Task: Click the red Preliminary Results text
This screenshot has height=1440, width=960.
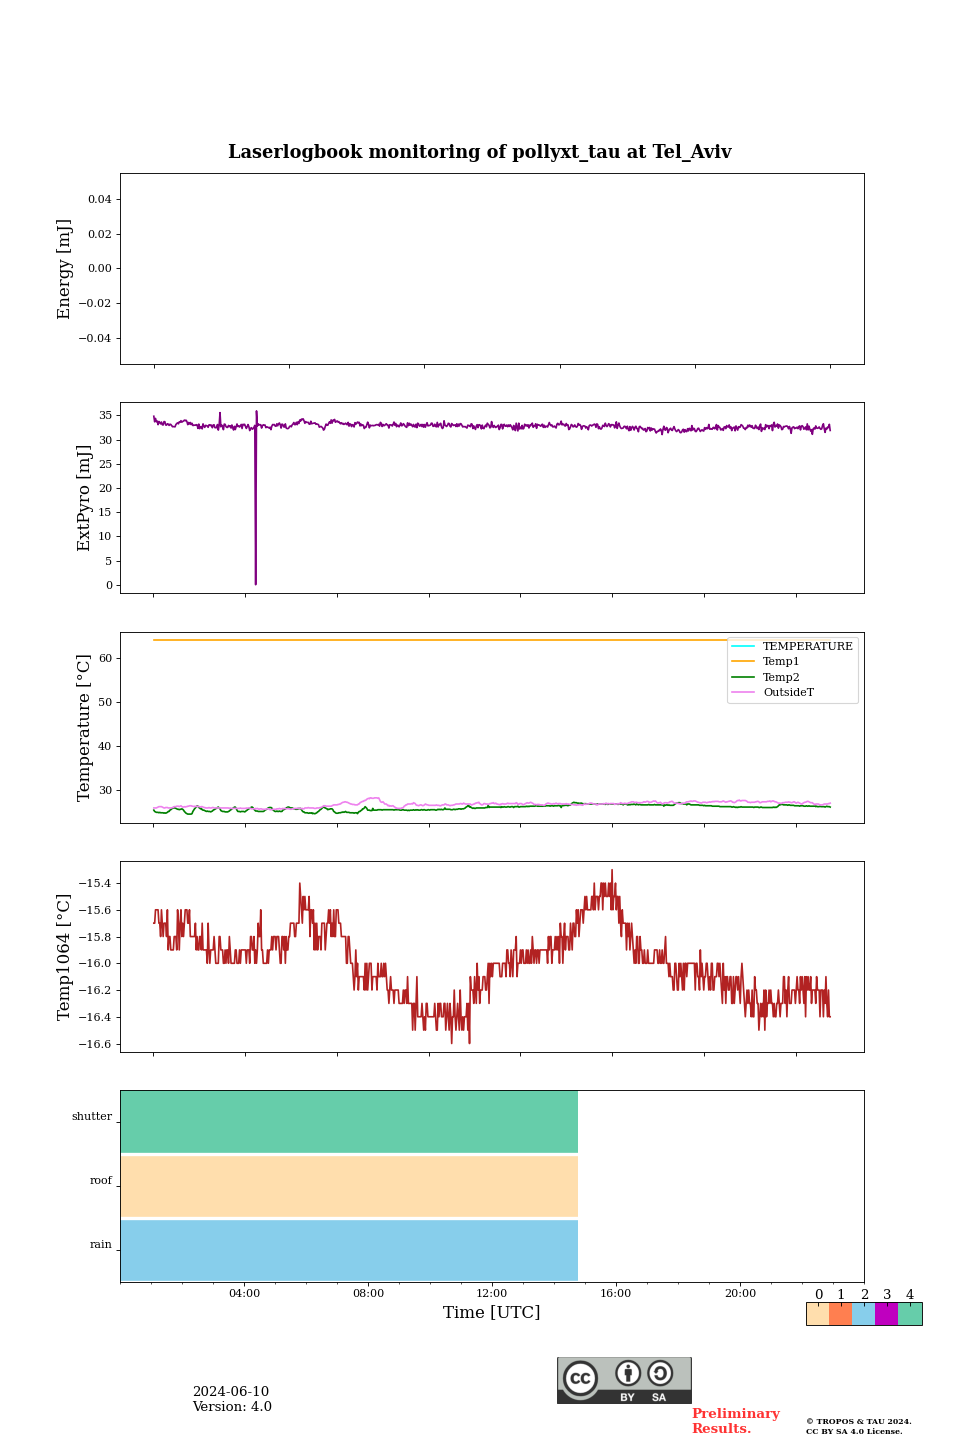Action: (735, 1421)
